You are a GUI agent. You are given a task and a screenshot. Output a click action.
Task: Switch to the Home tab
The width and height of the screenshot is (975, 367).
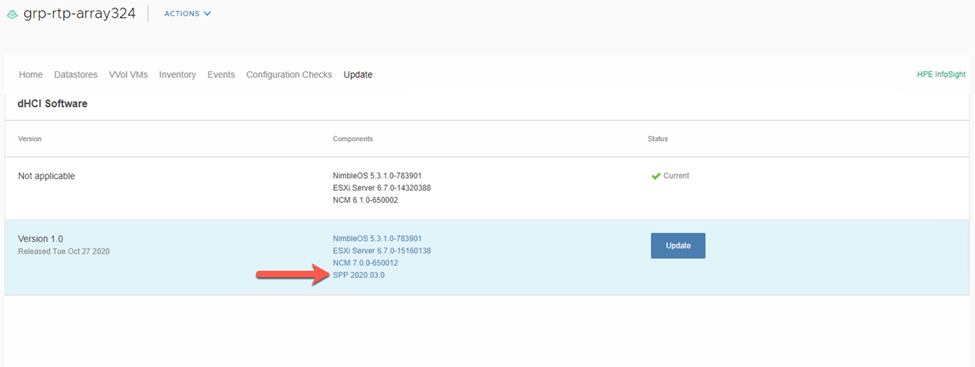click(x=30, y=75)
